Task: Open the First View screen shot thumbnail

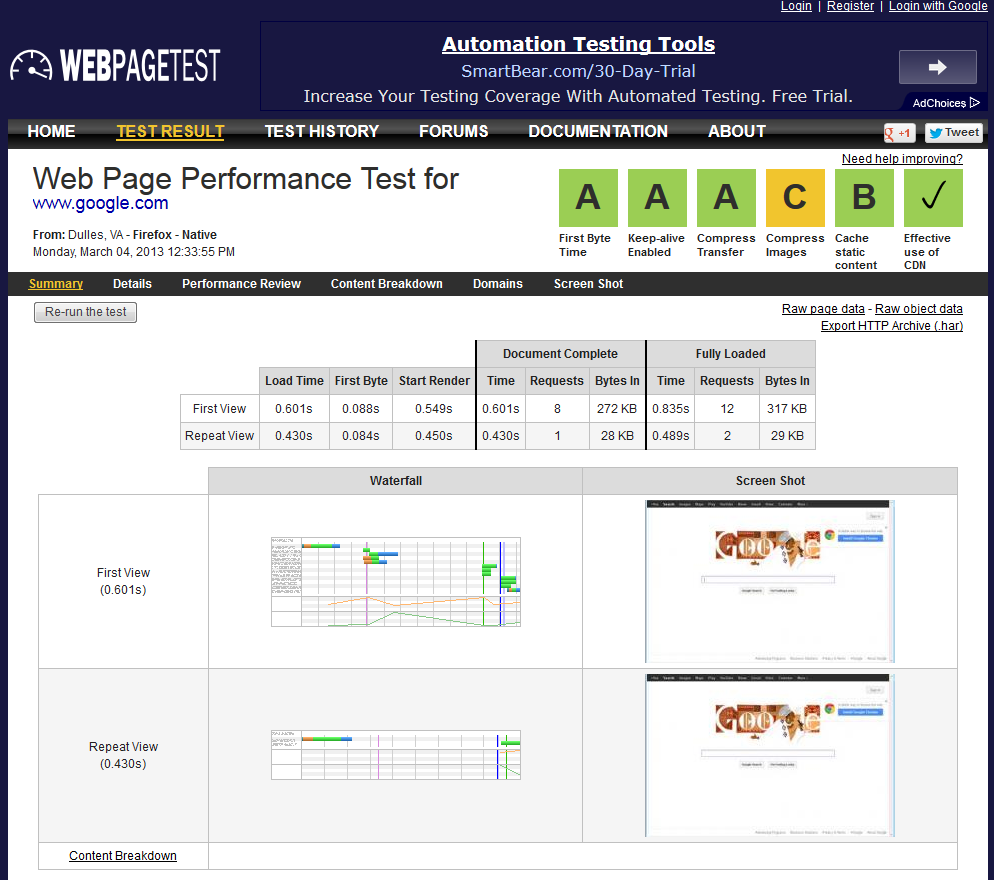Action: [x=770, y=581]
